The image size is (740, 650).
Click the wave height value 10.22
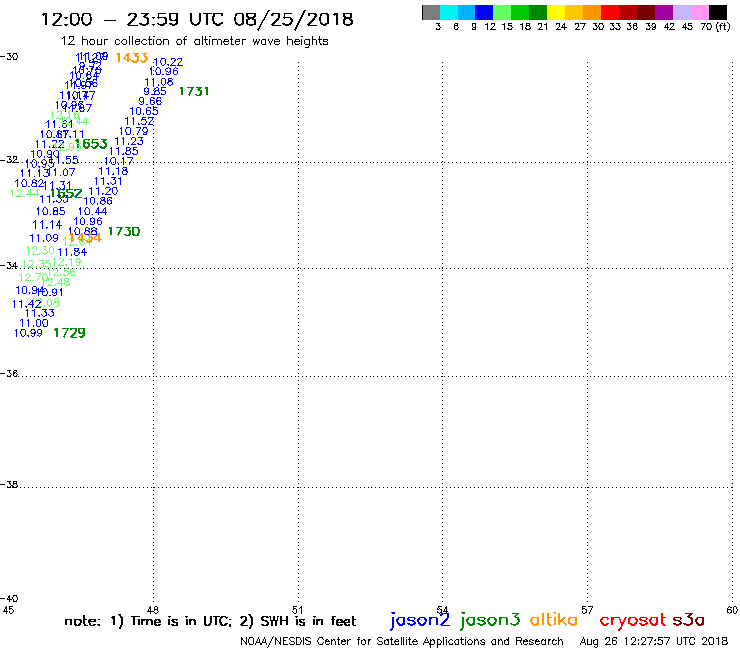(168, 62)
